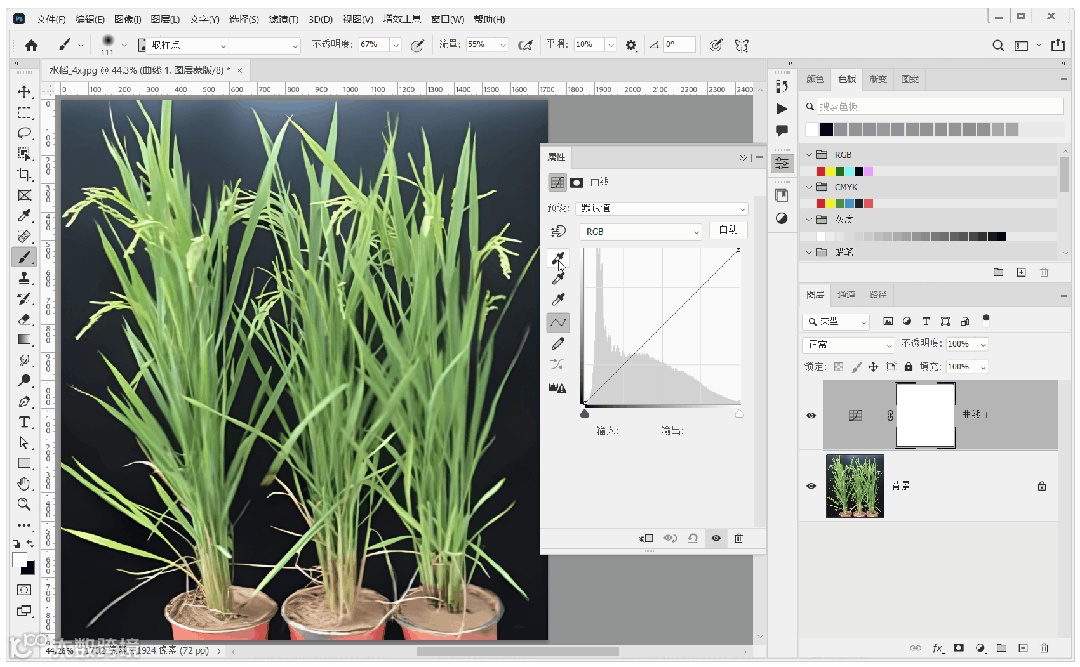
Task: Switch to the Gradients tab in swatches panel
Action: (877, 79)
